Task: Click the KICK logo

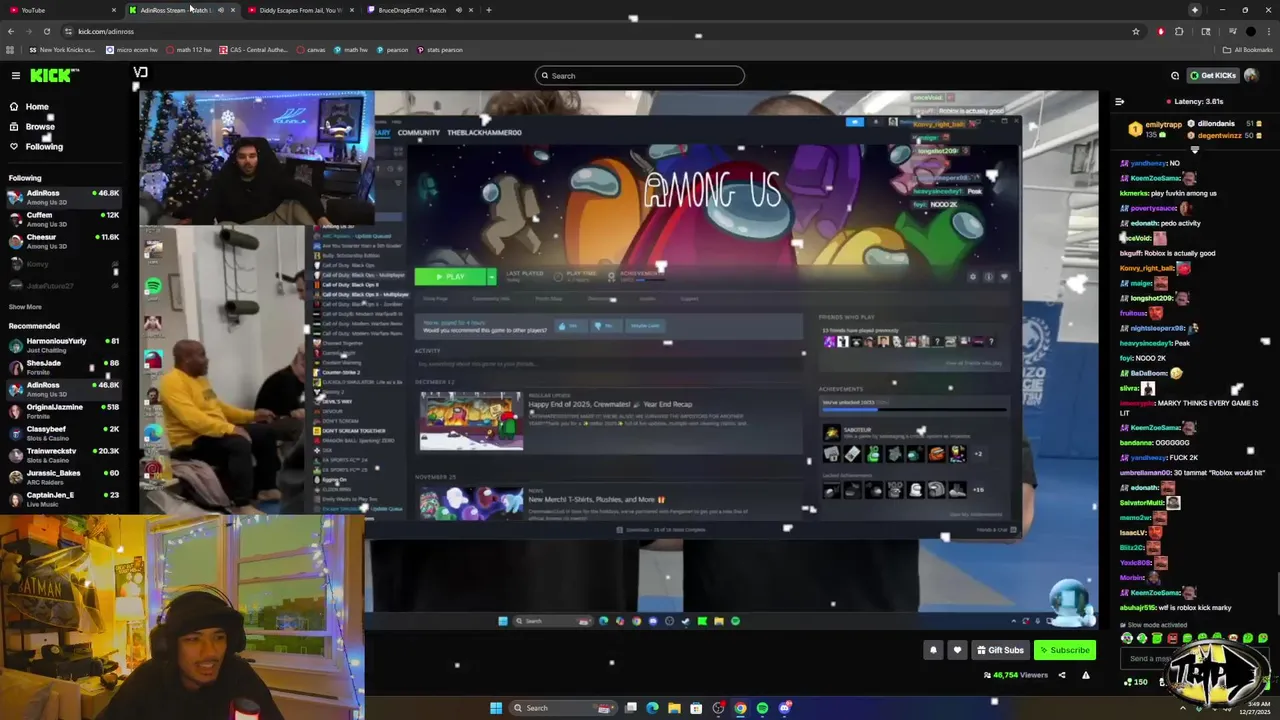Action: (53, 75)
